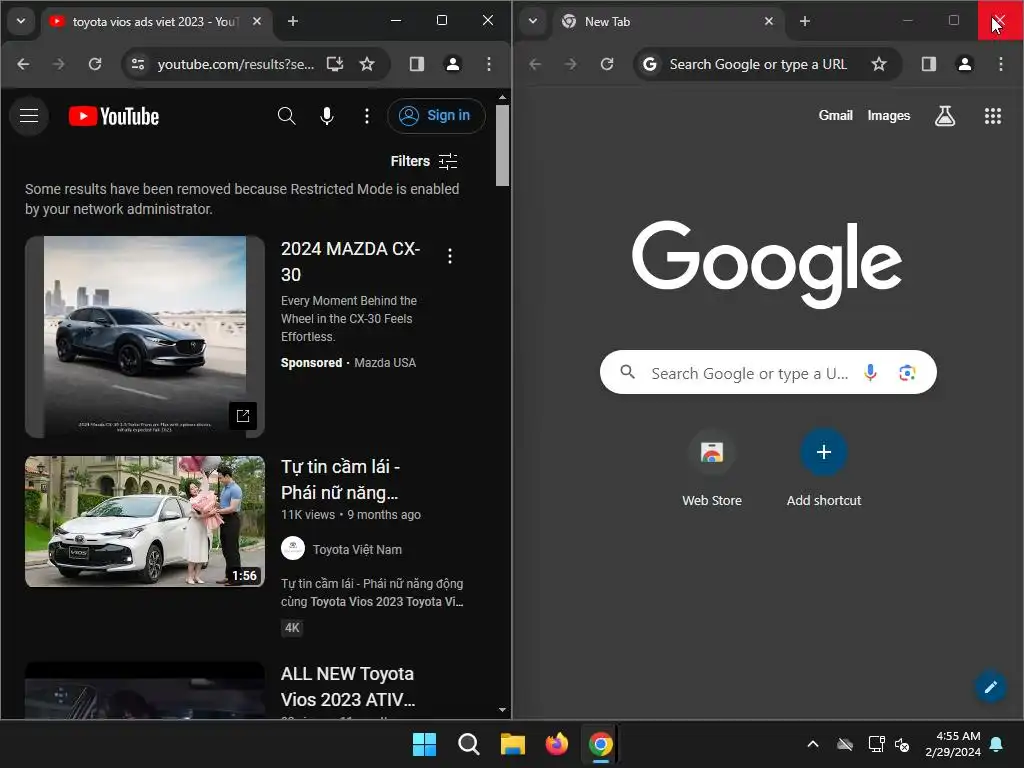Screen dimensions: 1024x768
Task: Add new tab in YouTube window
Action: coord(293,21)
